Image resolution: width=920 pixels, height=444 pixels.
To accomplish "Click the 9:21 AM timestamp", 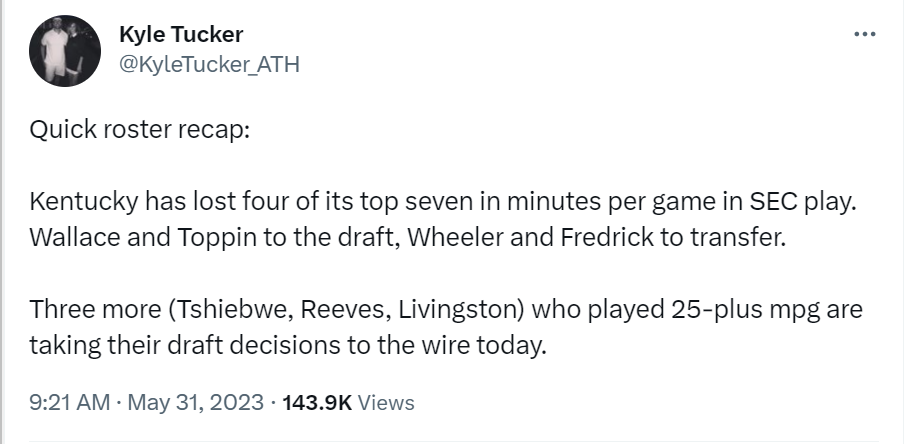I will tap(69, 403).
